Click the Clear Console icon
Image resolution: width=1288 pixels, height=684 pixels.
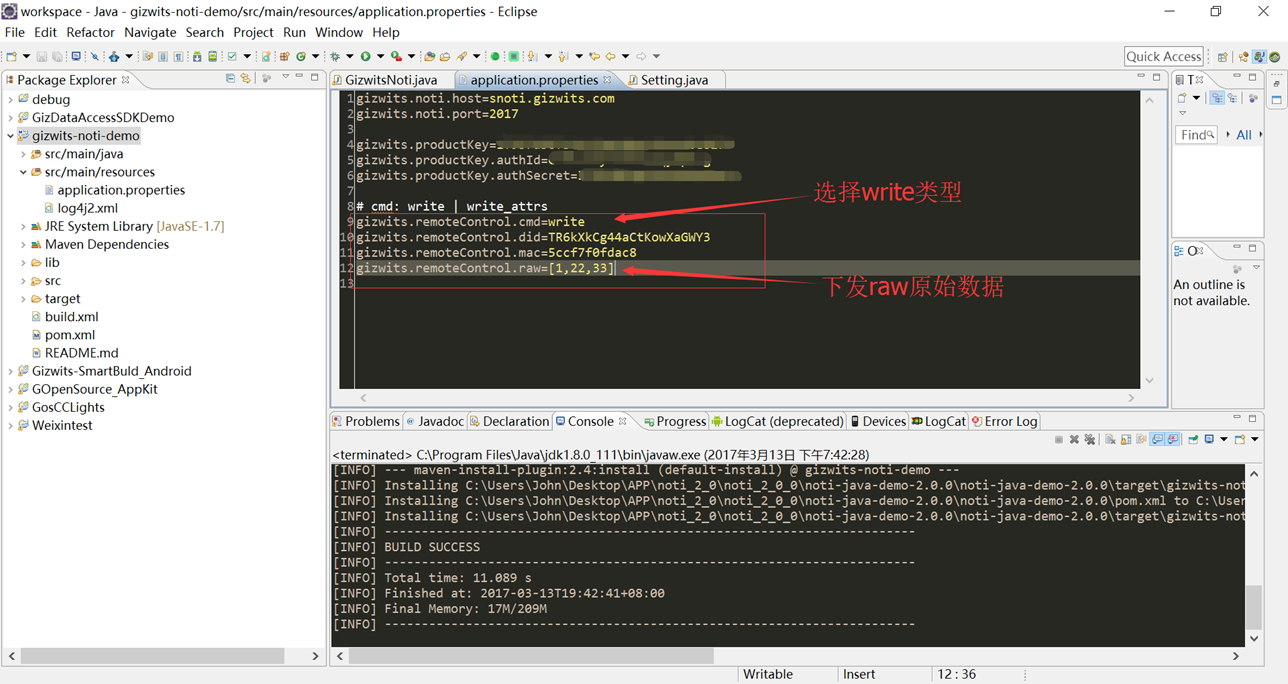click(1111, 440)
